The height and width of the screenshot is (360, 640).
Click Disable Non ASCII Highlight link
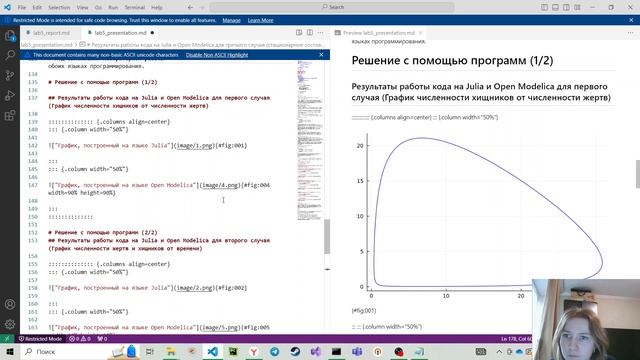[x=217, y=55]
